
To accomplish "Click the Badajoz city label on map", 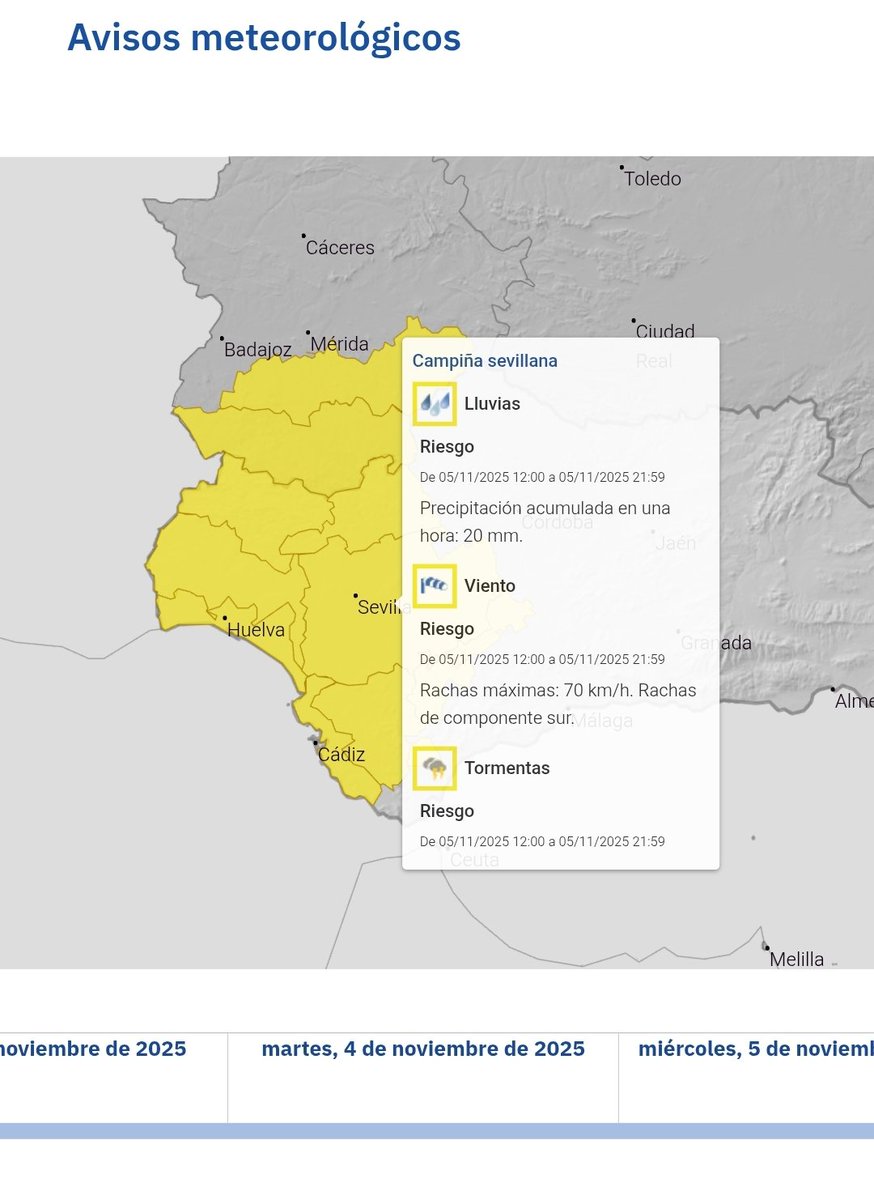I will (x=258, y=350).
